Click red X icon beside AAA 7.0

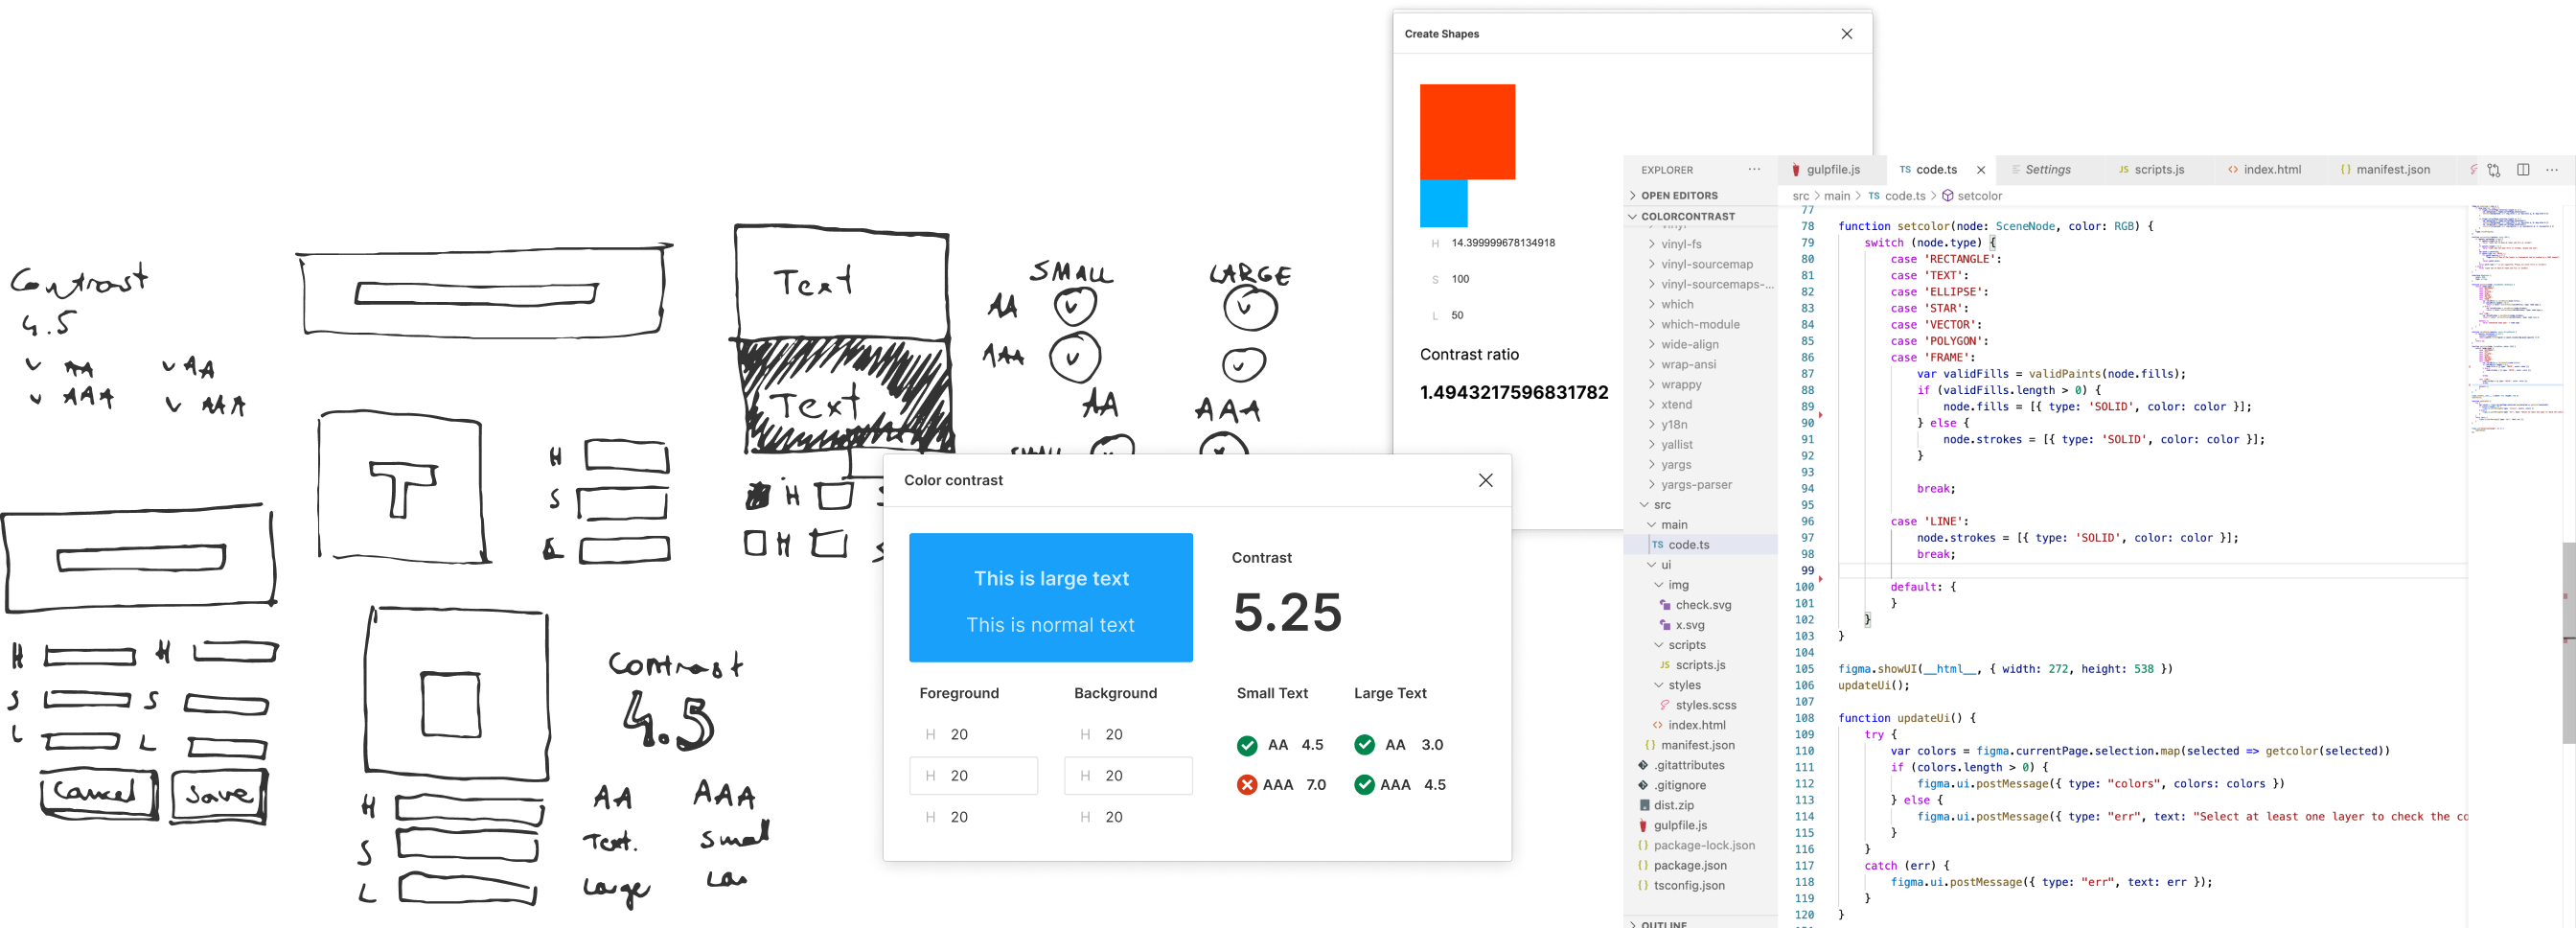[1247, 785]
